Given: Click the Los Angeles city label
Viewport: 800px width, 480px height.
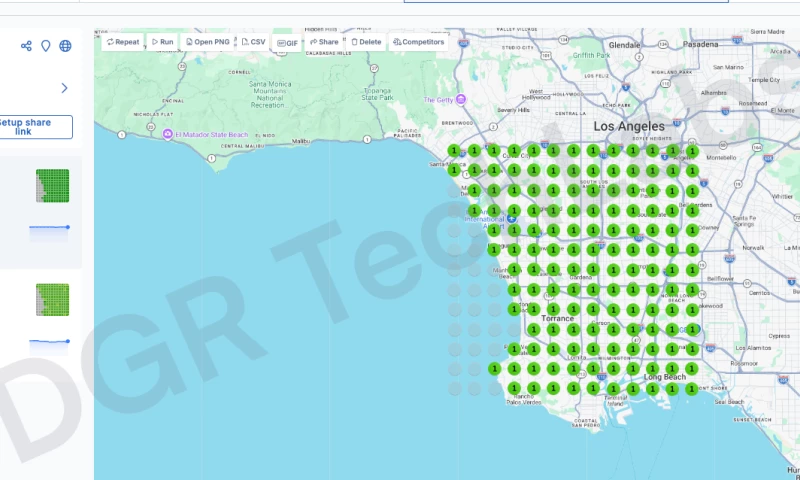Looking at the screenshot, I should point(629,126).
